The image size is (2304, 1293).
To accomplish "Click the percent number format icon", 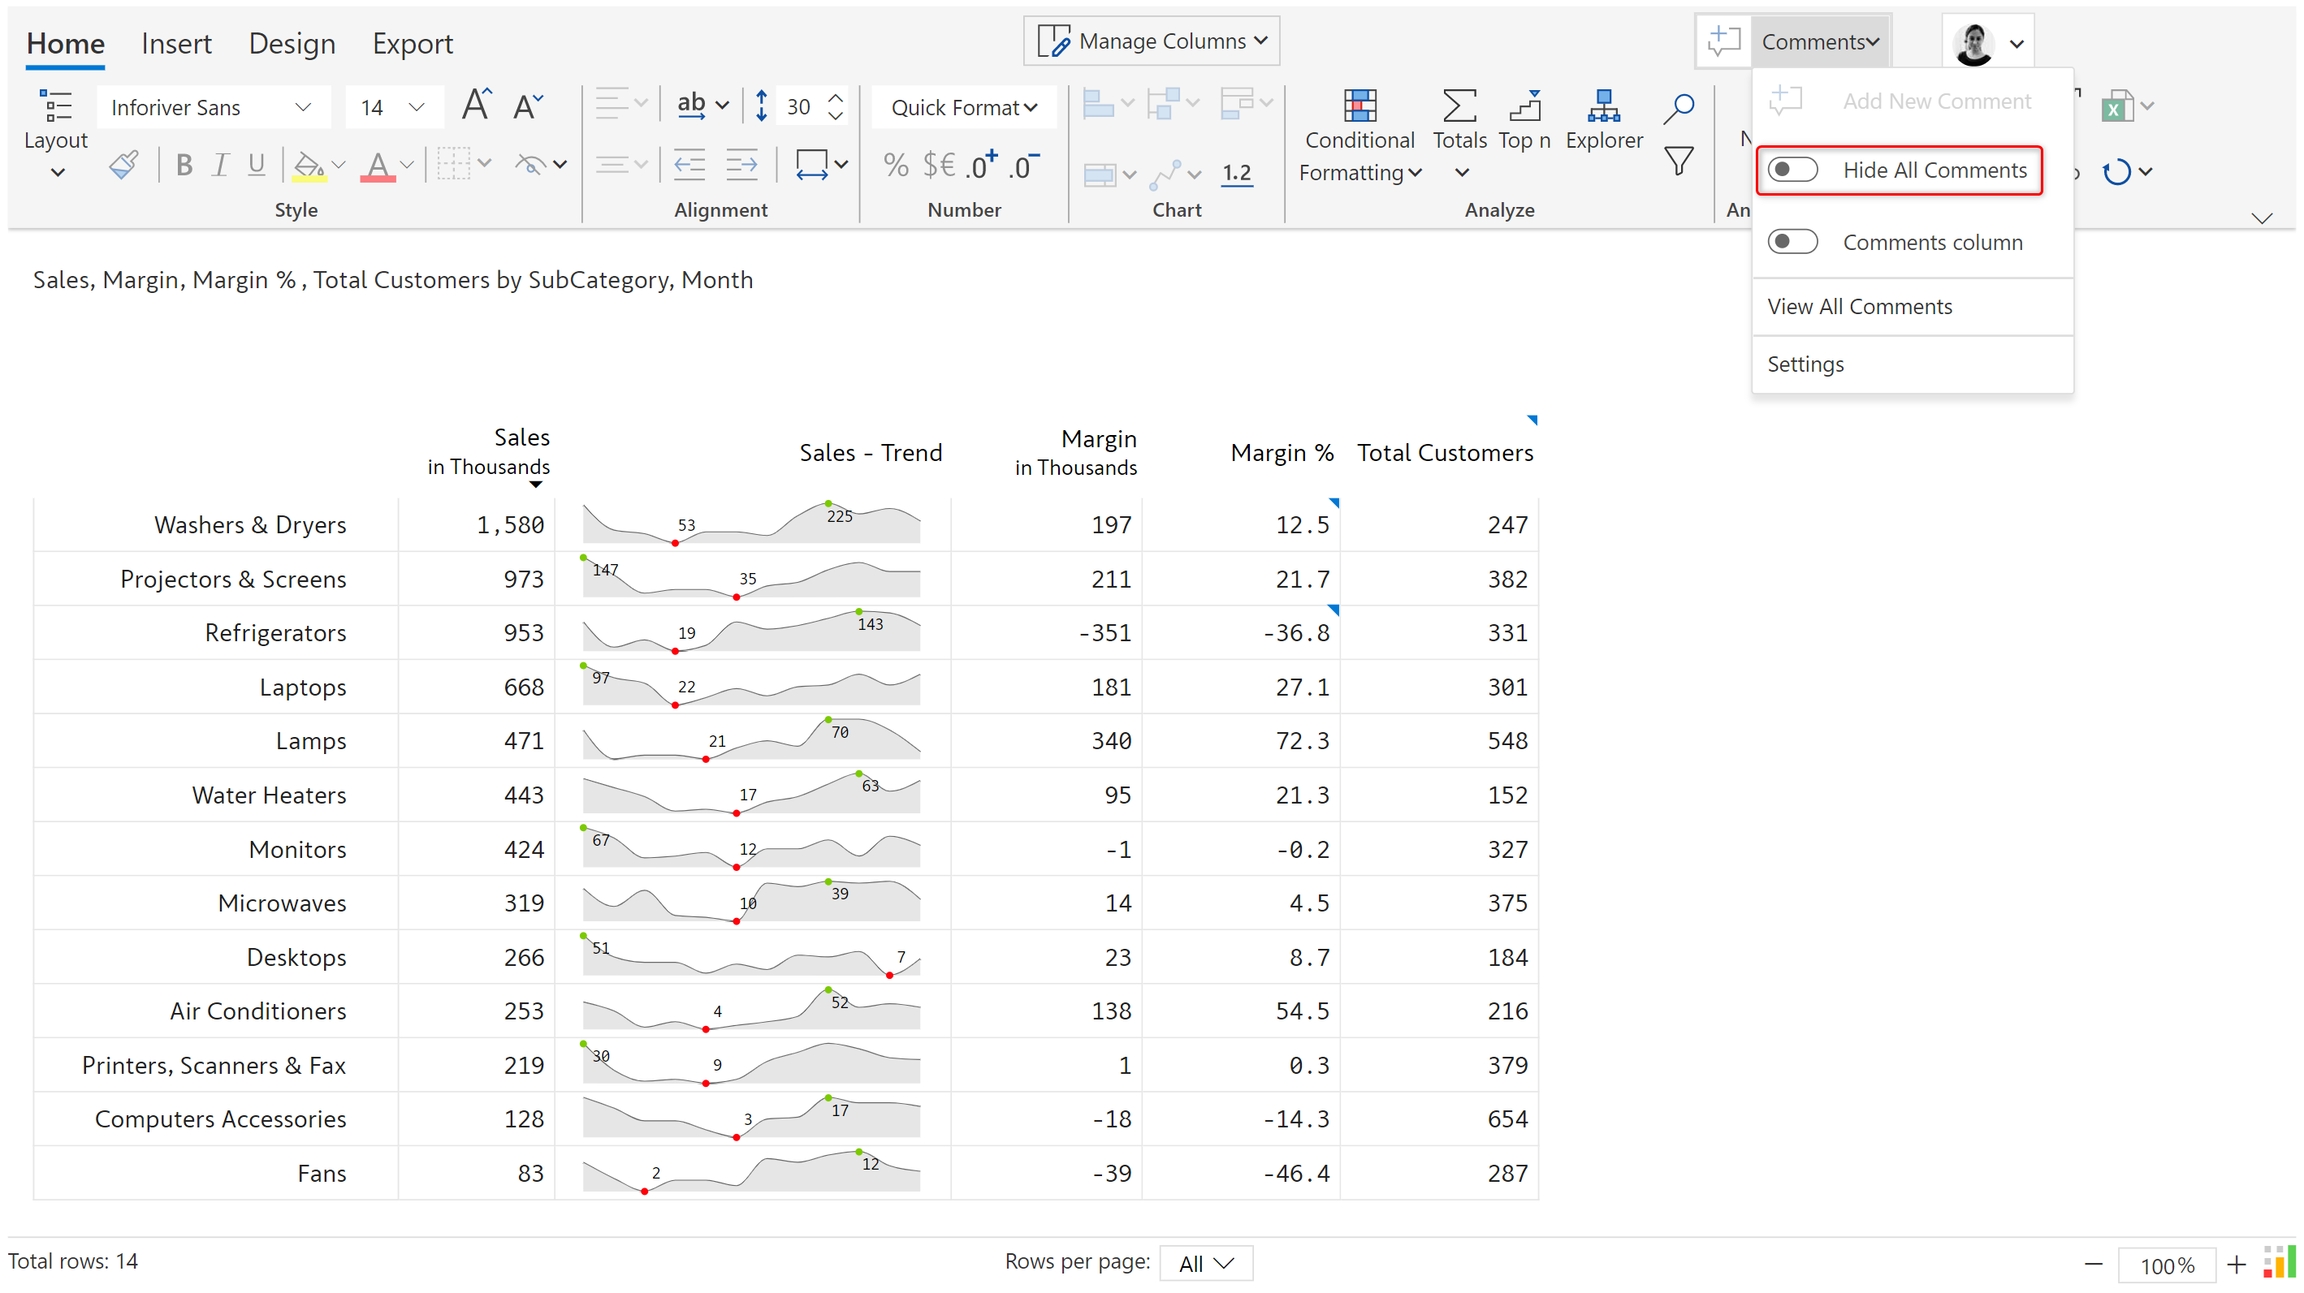I will click(x=896, y=165).
